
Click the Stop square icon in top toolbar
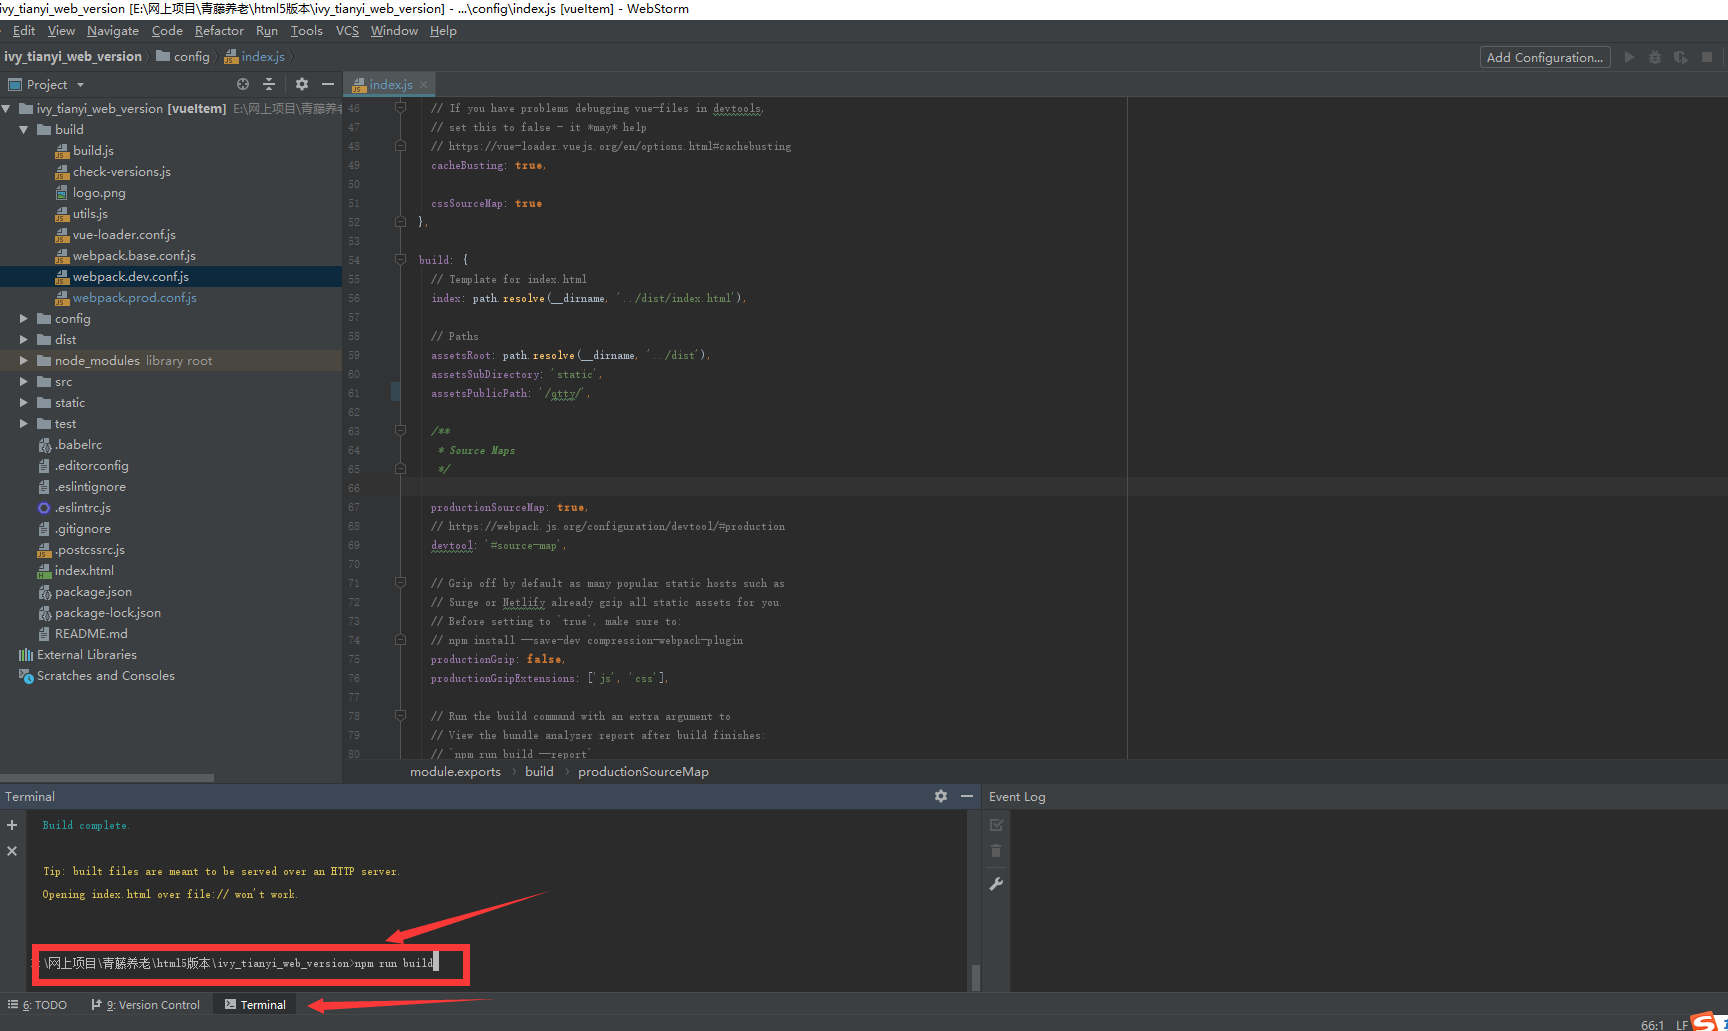pyautogui.click(x=1707, y=57)
